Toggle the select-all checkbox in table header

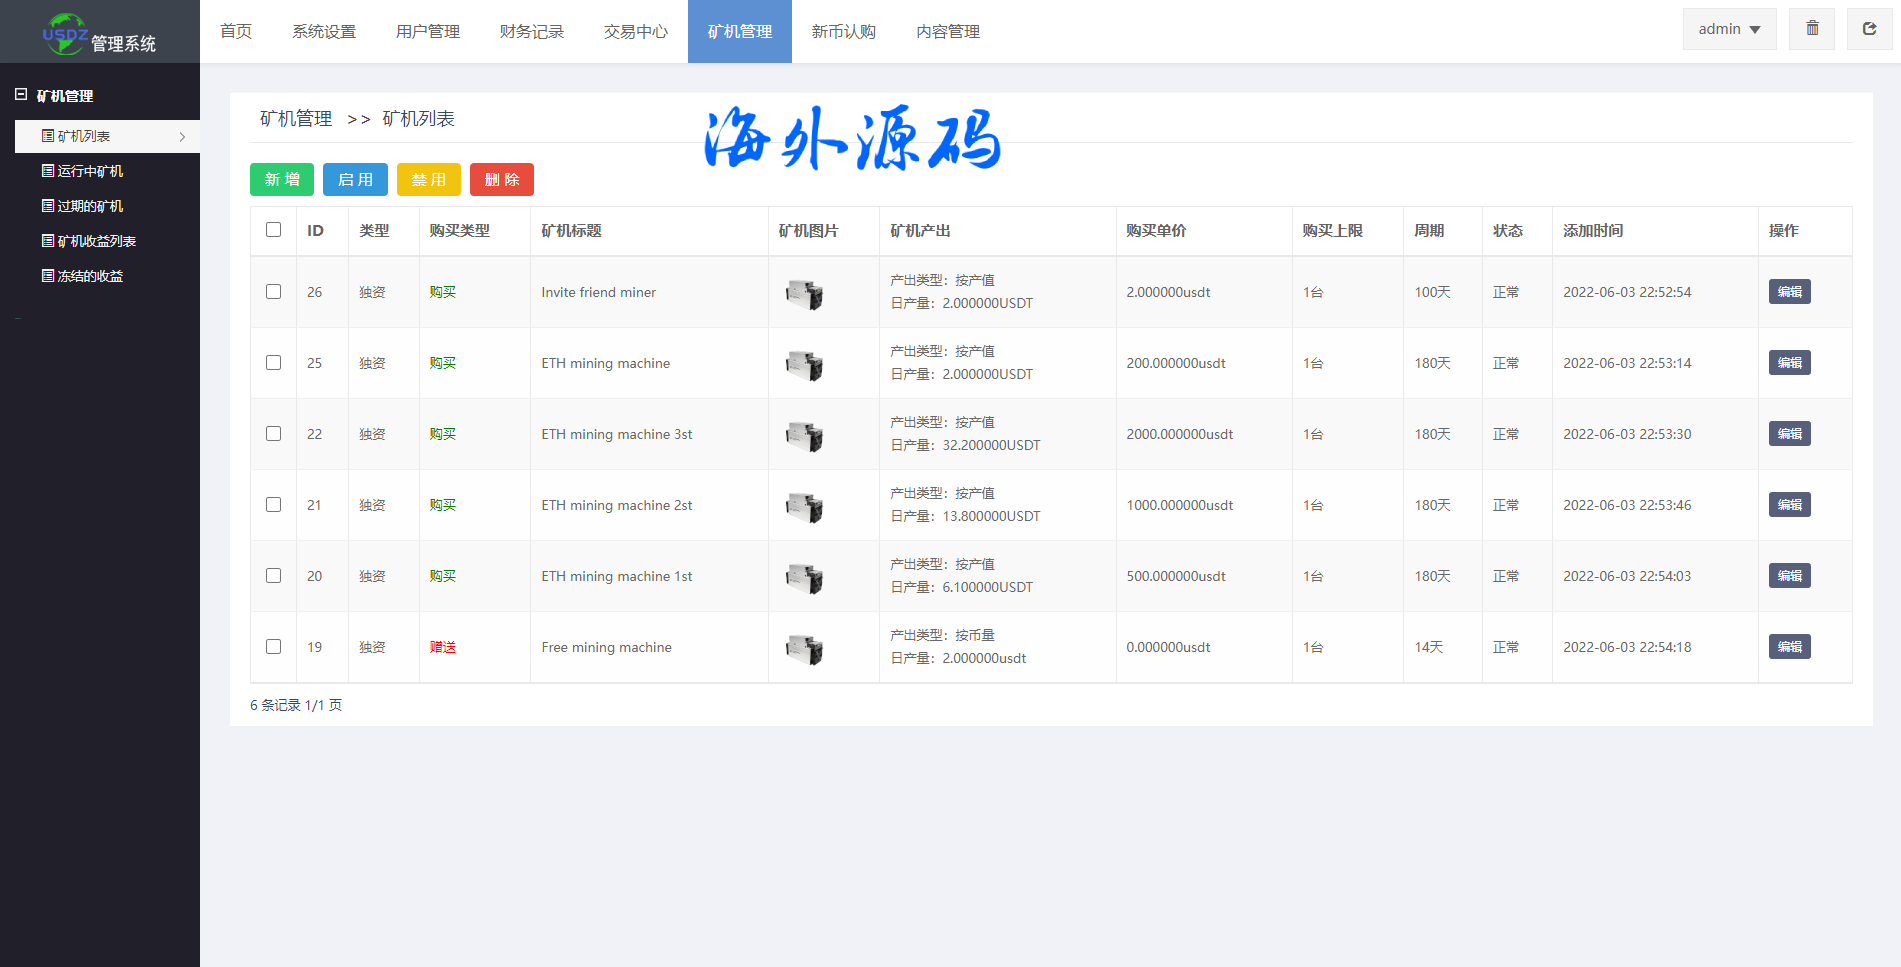click(273, 230)
